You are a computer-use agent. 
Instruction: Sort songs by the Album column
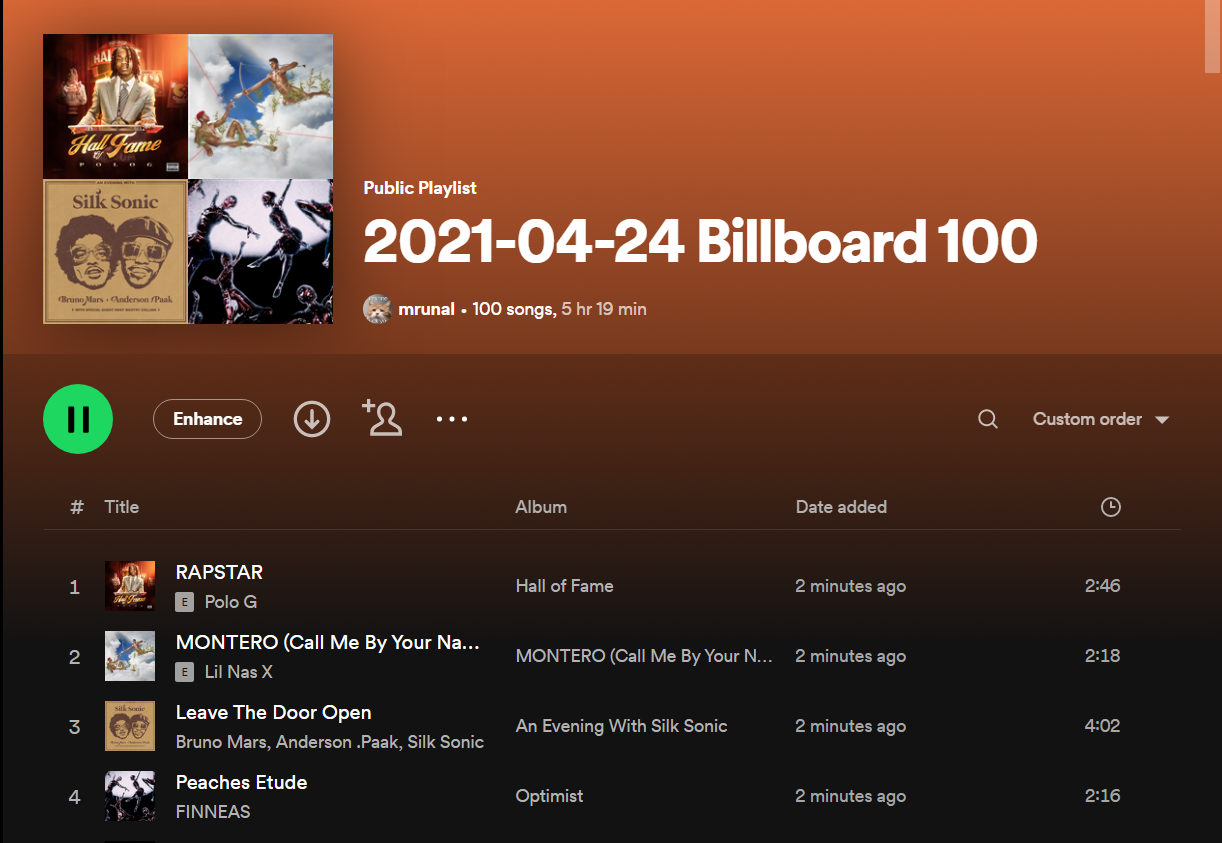(x=541, y=507)
